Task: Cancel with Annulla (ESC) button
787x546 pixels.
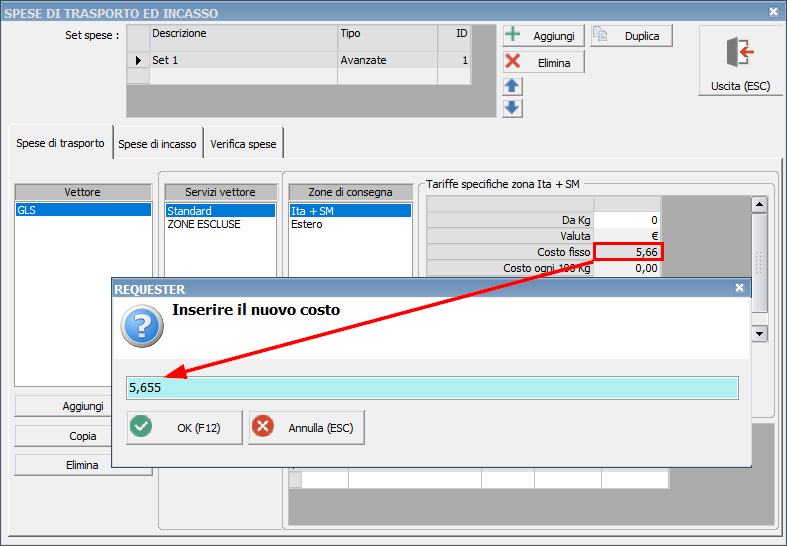Action: point(307,428)
